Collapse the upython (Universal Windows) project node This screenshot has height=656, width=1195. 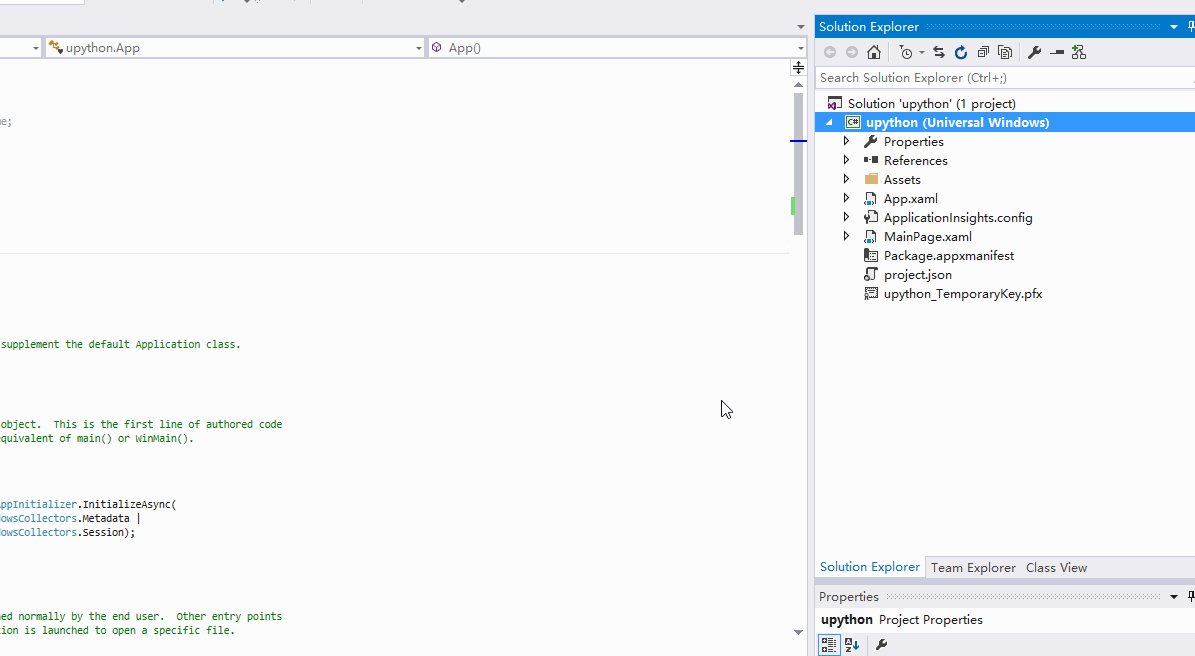[829, 123]
